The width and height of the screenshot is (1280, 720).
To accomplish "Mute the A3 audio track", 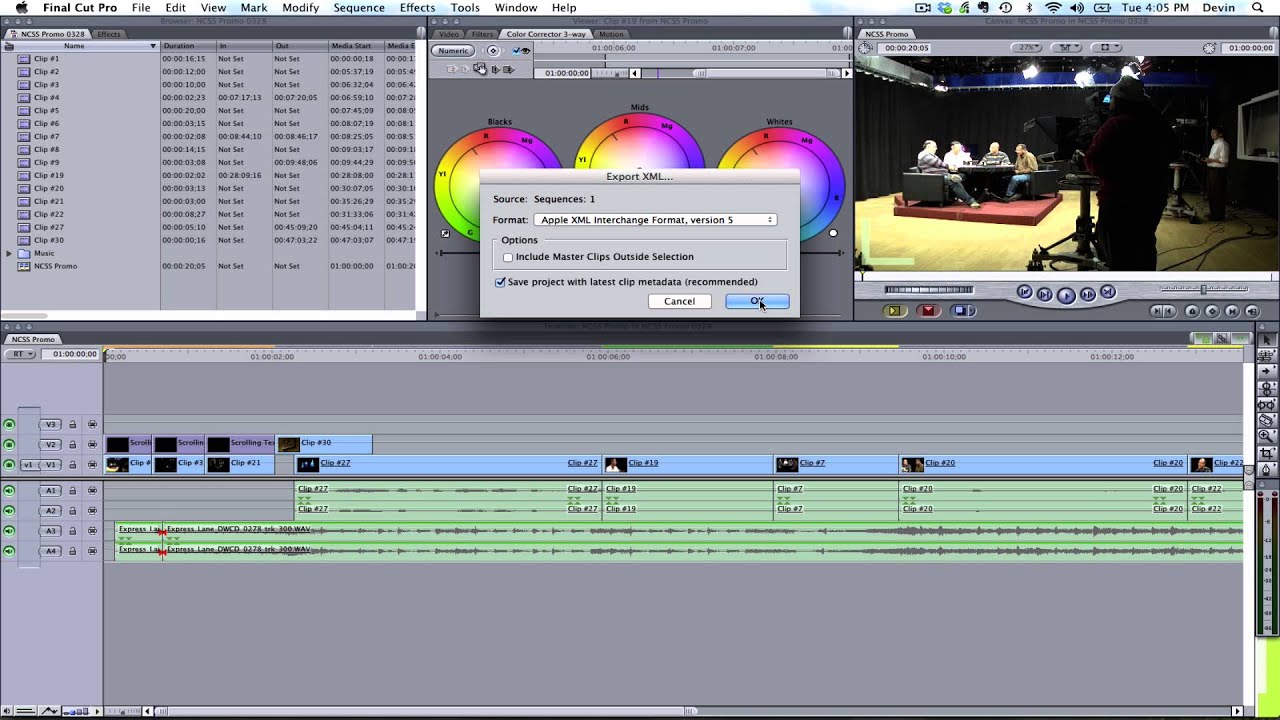I will 9,531.
